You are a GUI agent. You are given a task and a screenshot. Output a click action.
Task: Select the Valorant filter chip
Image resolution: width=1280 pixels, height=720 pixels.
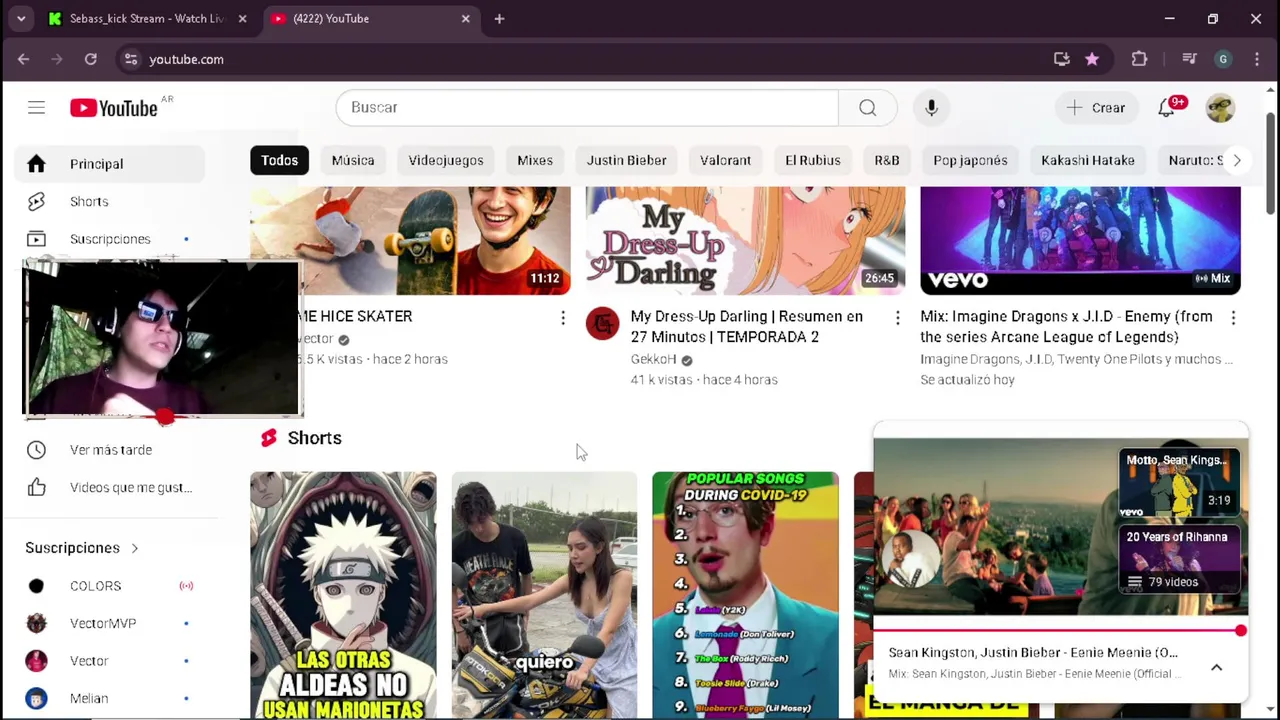click(725, 160)
